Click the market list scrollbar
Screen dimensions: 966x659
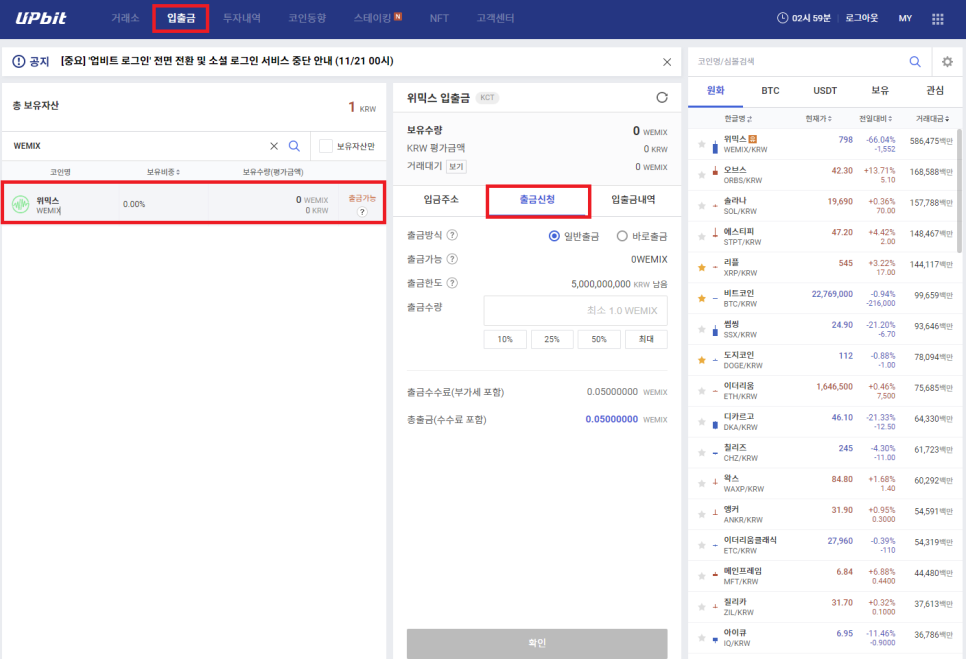click(959, 191)
